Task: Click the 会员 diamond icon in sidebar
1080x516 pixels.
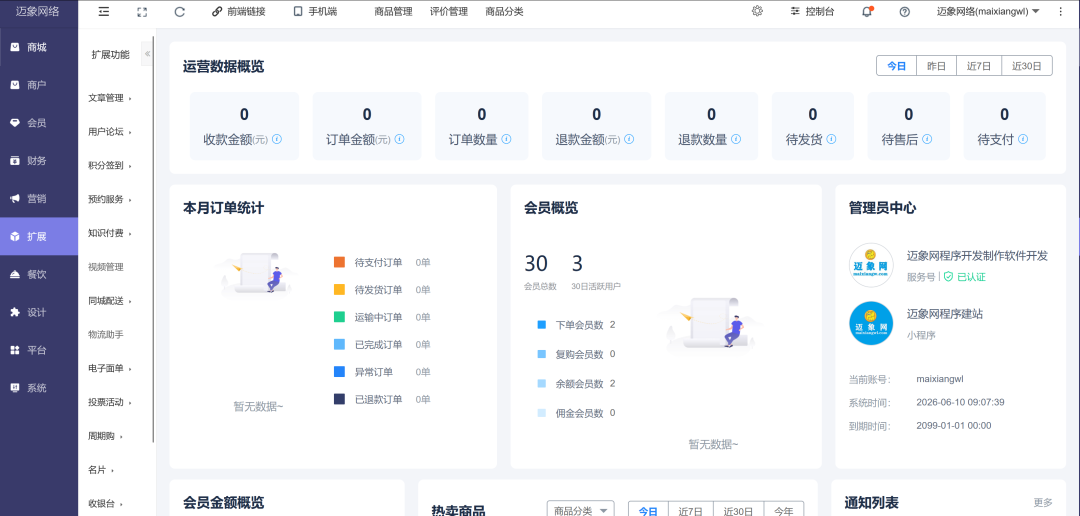Action: [x=14, y=123]
